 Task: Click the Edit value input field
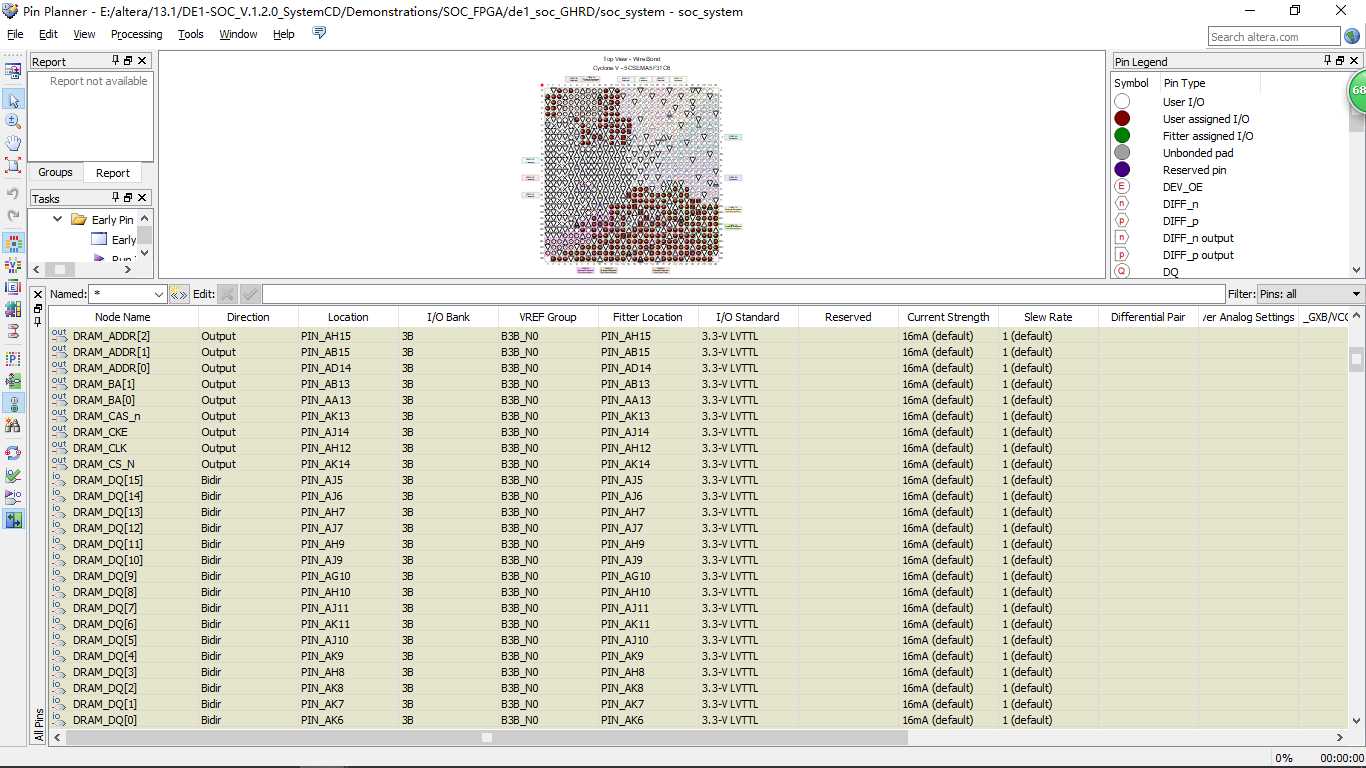(x=743, y=294)
